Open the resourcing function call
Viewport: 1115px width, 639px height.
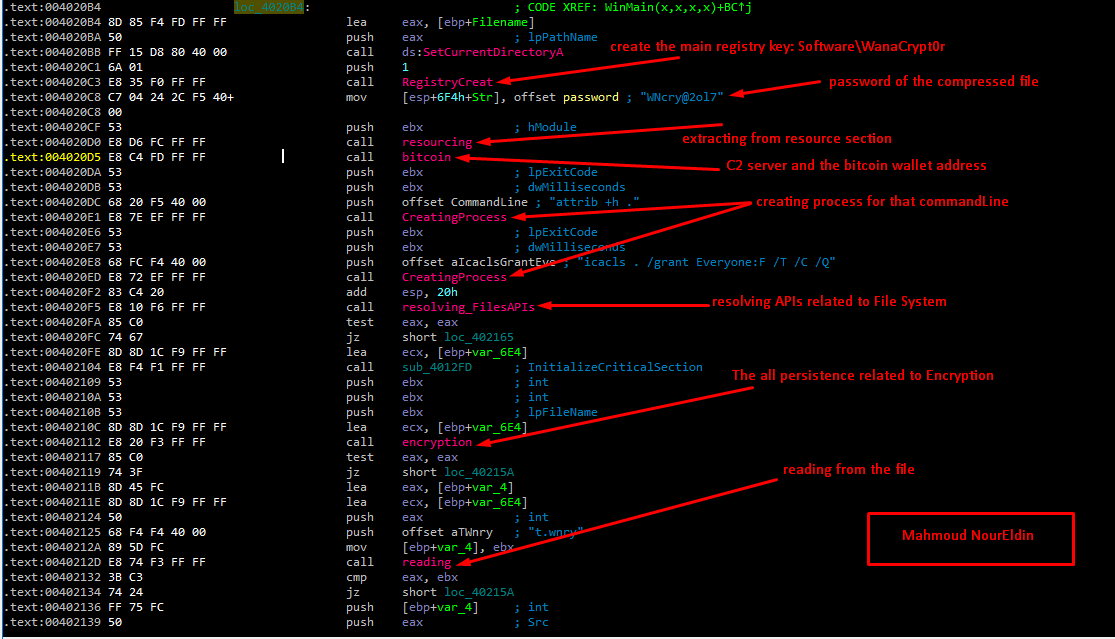coord(437,142)
